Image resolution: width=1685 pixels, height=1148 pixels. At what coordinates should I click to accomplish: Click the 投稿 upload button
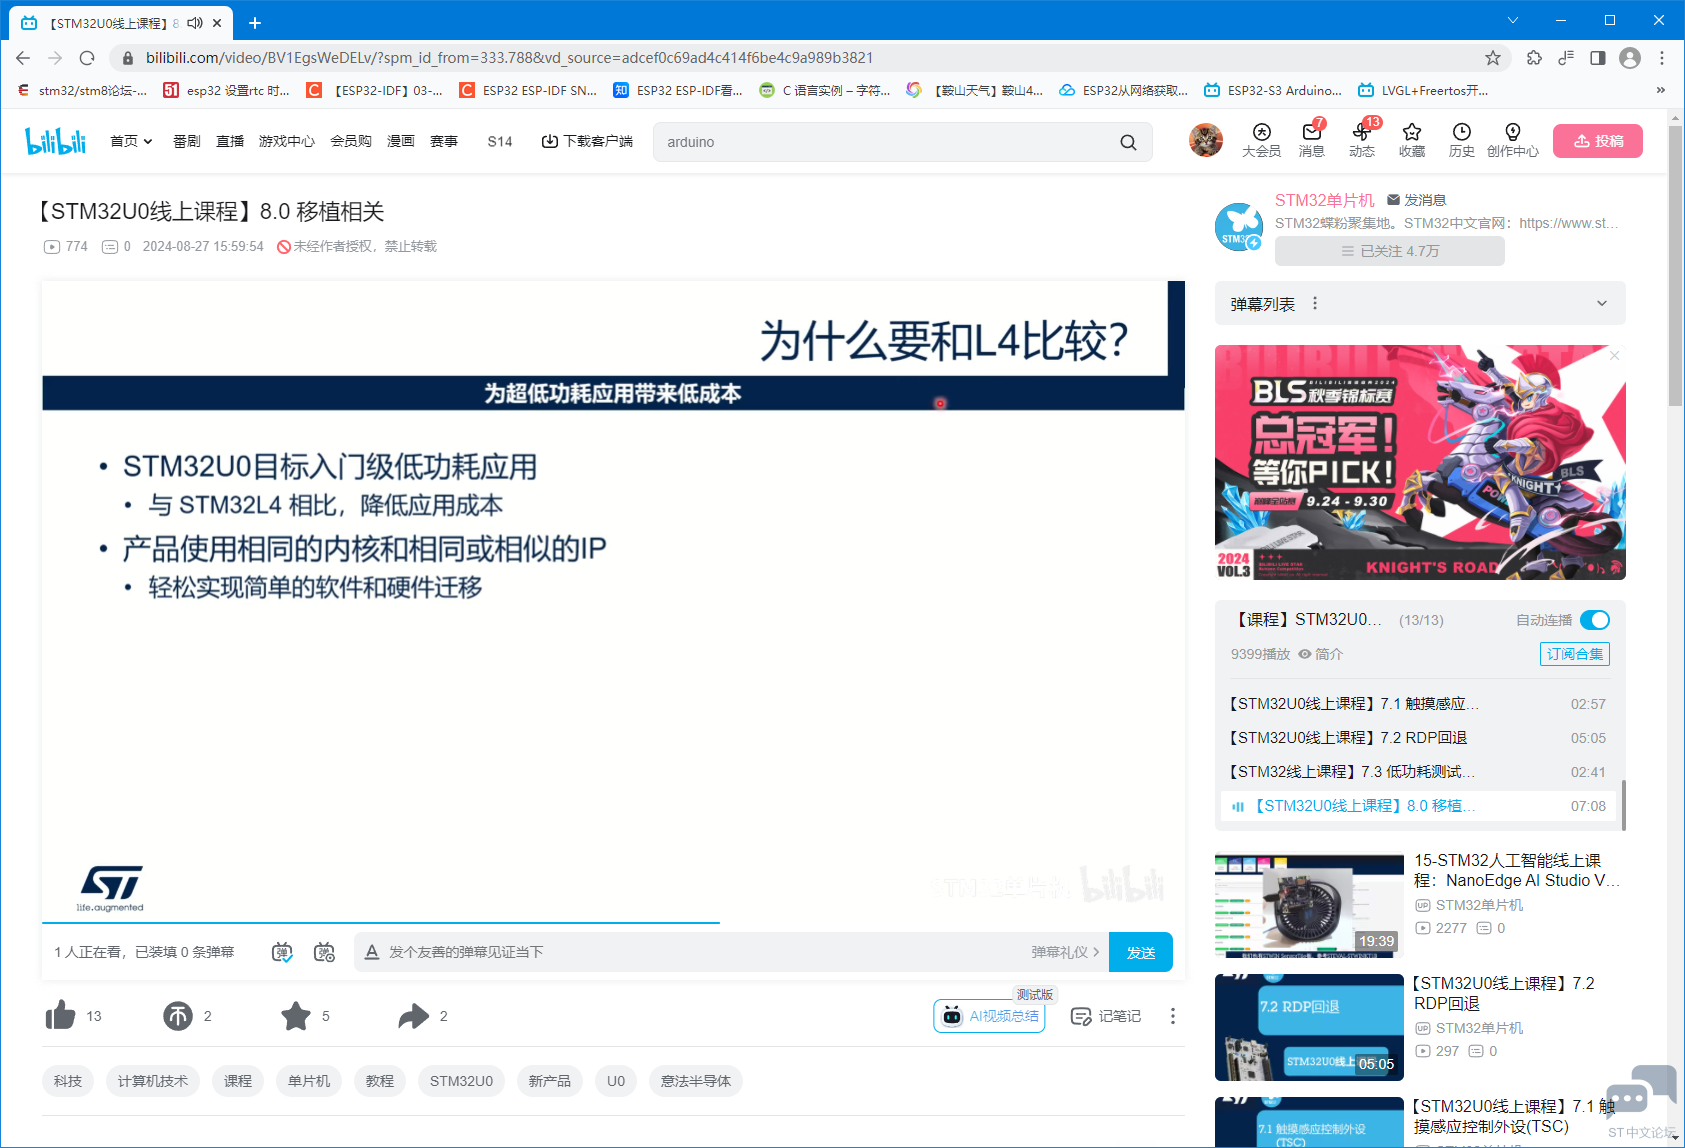[x=1598, y=141]
